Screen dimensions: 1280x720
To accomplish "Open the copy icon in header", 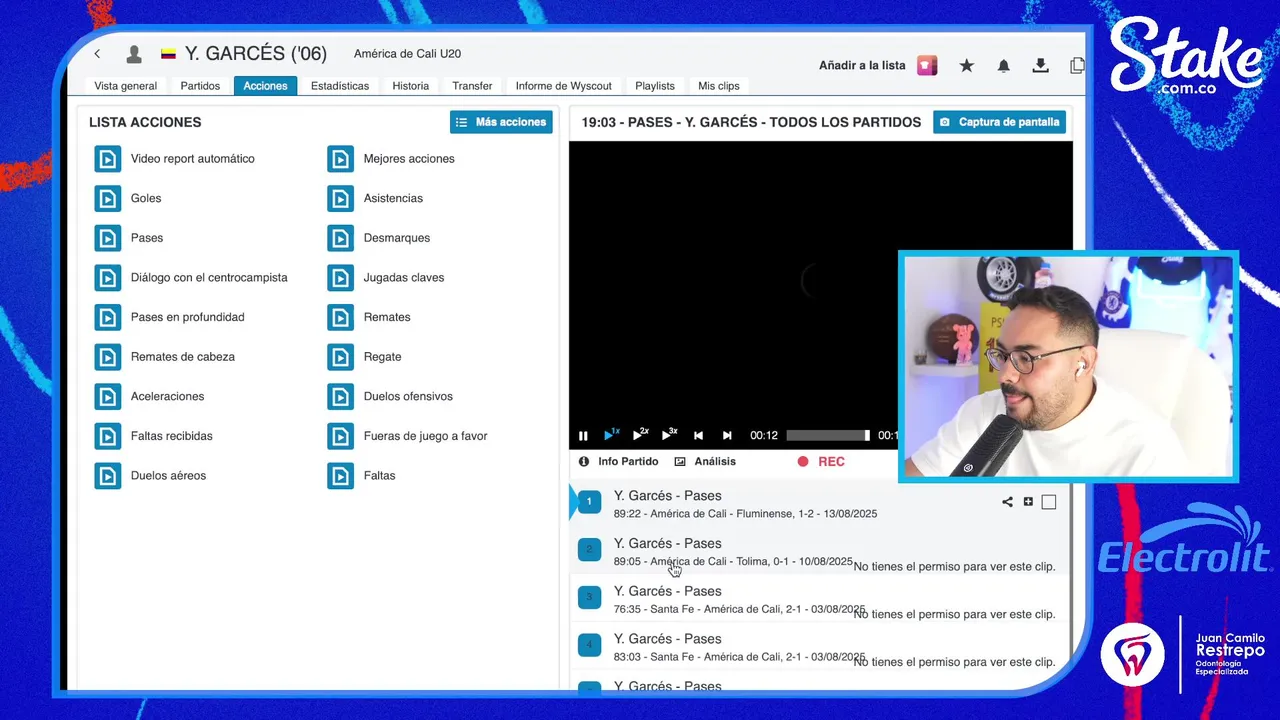I will 1077,66.
